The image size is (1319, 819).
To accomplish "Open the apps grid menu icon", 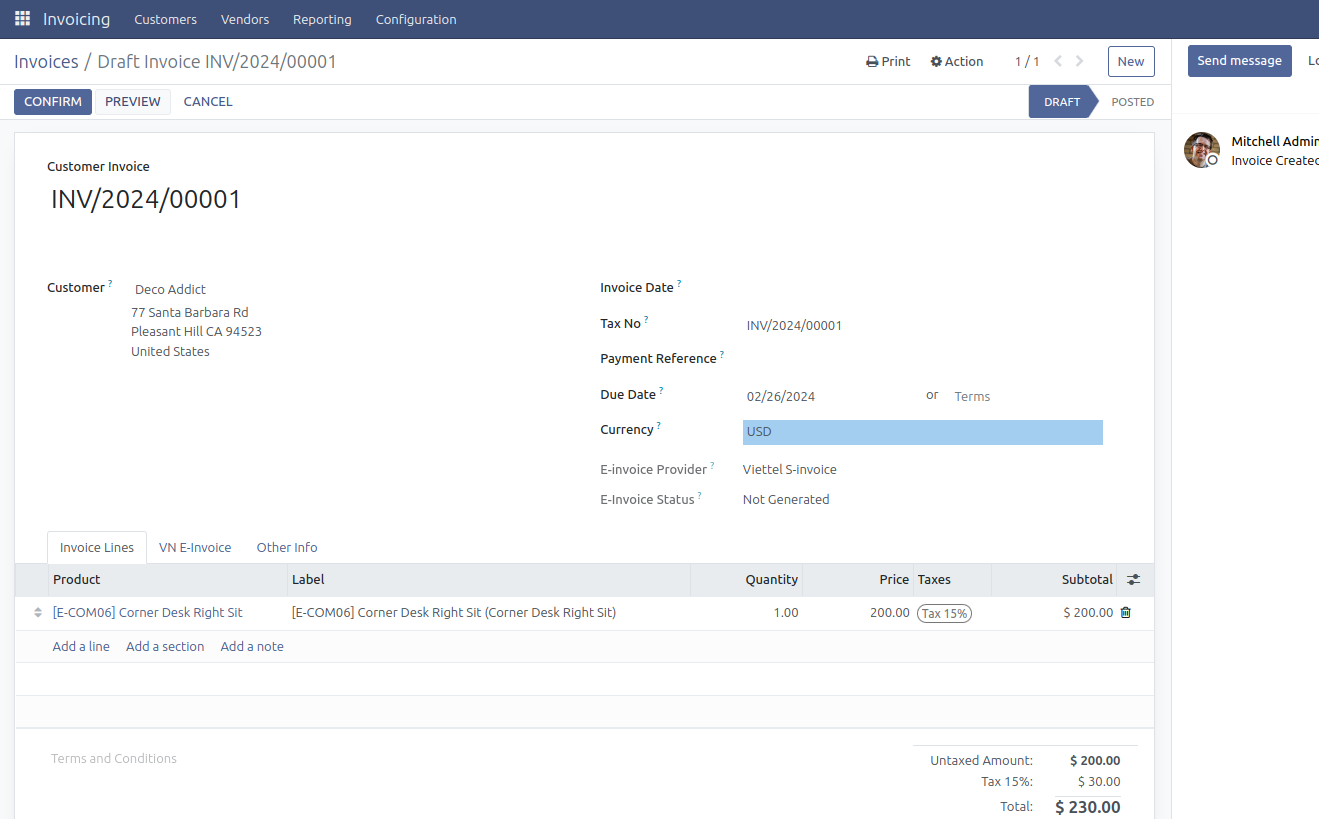I will [22, 19].
